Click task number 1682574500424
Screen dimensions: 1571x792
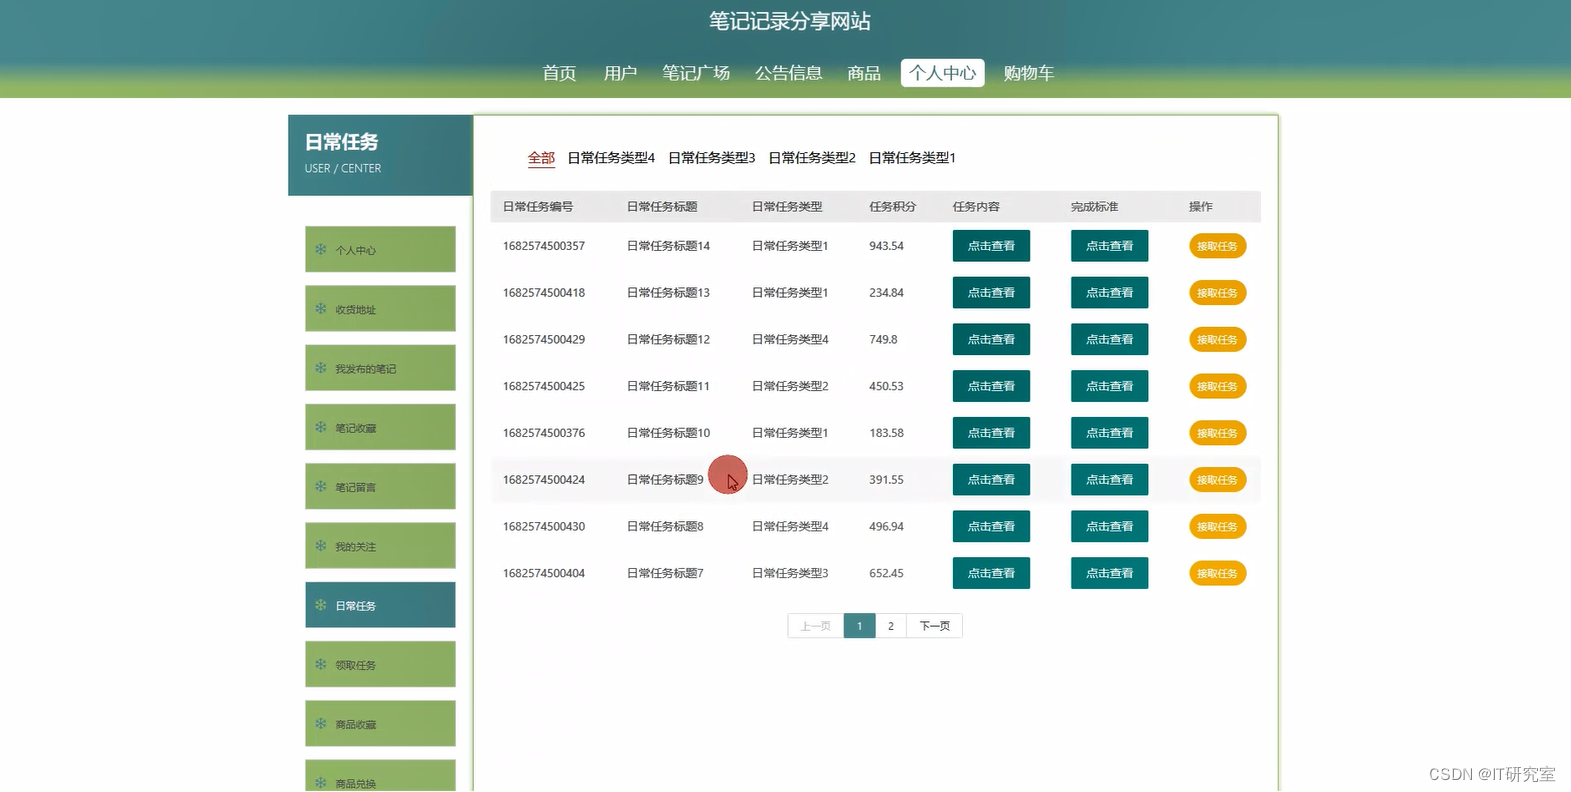click(x=544, y=480)
